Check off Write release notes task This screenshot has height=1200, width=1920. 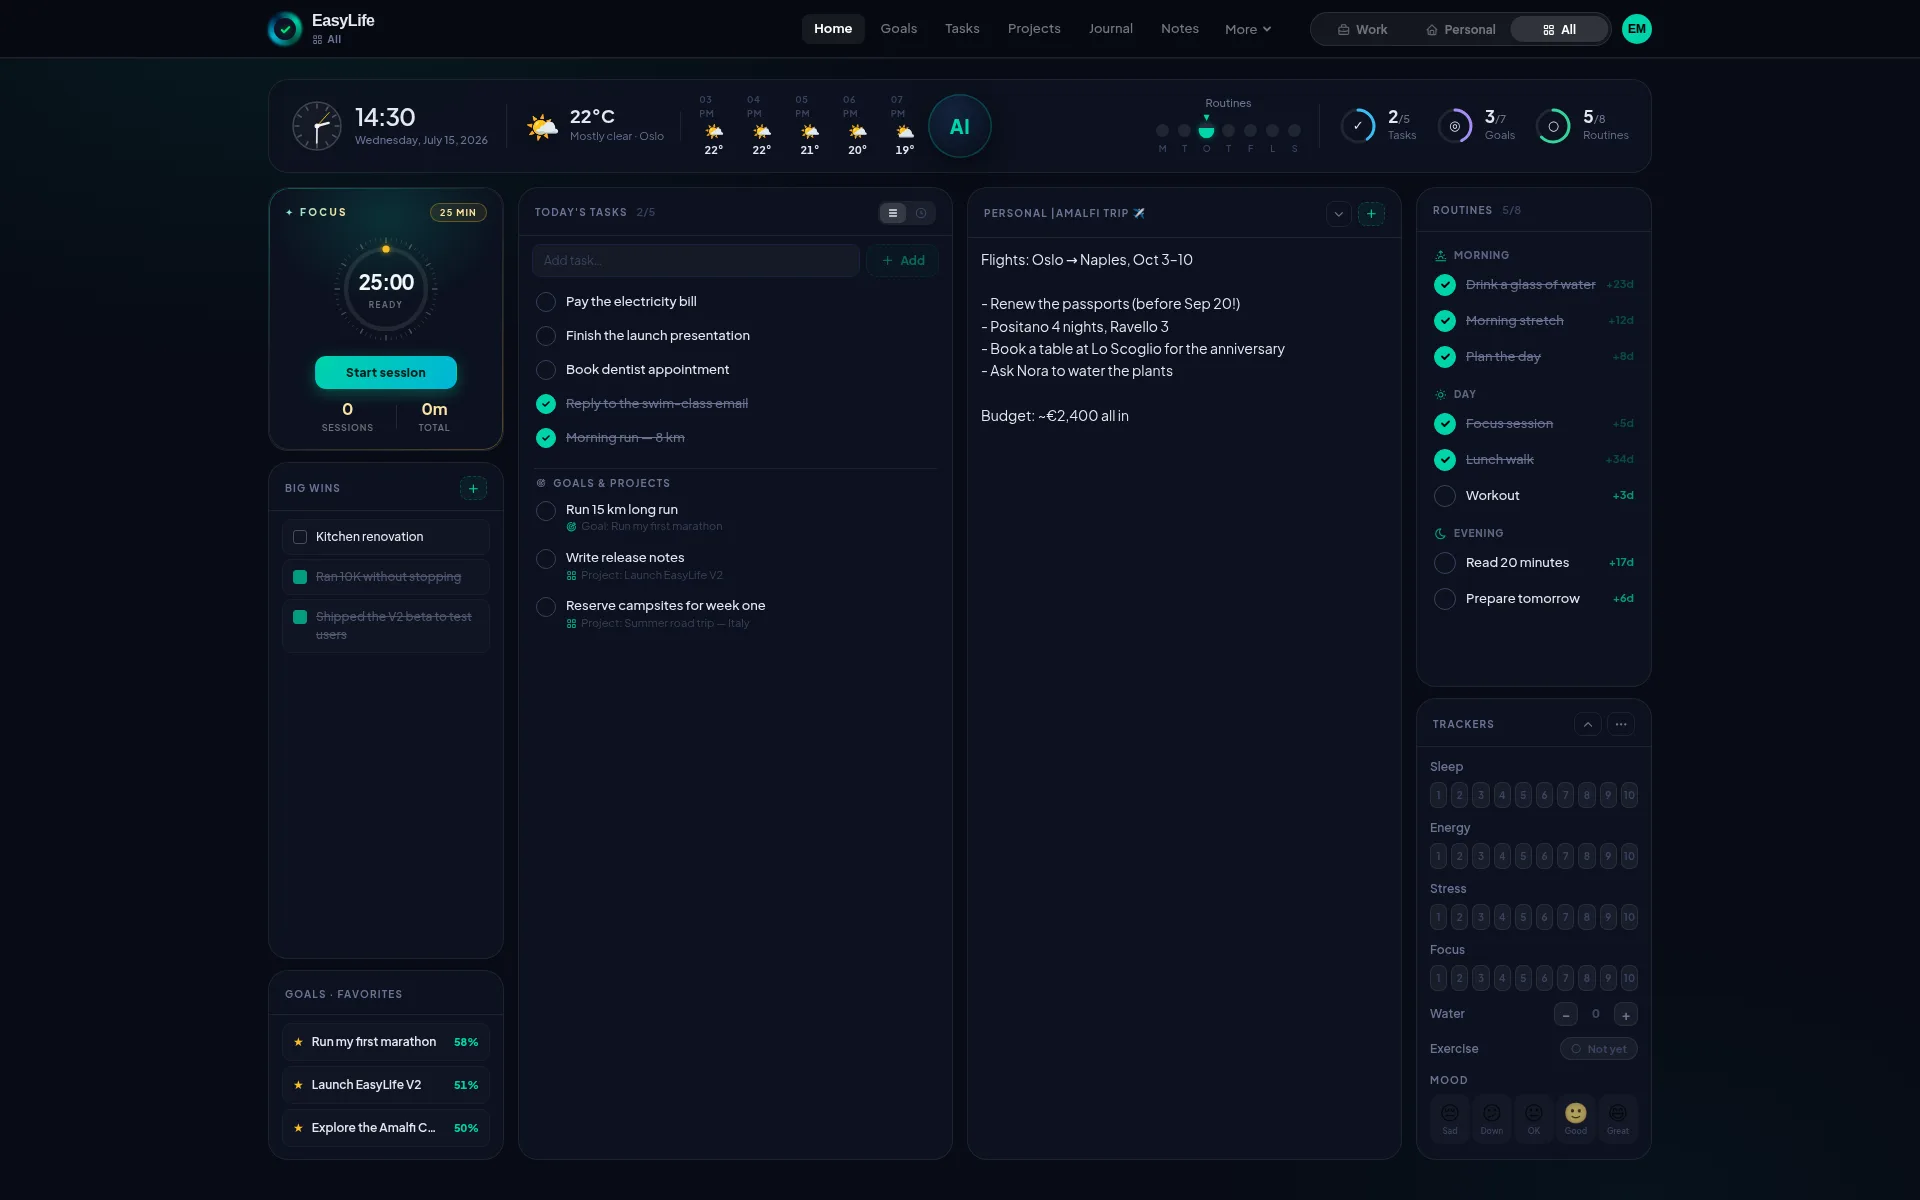546,559
